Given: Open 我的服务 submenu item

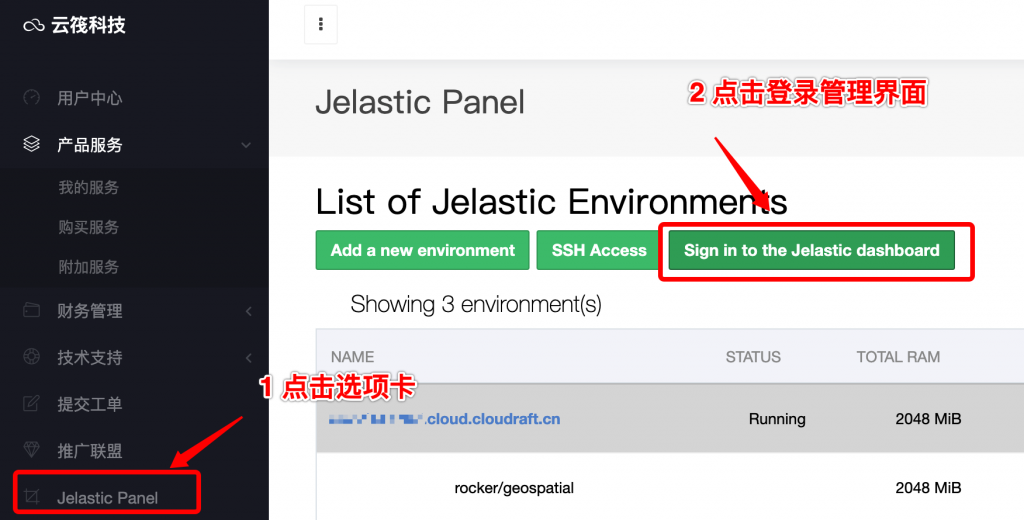Looking at the screenshot, I should (88, 187).
